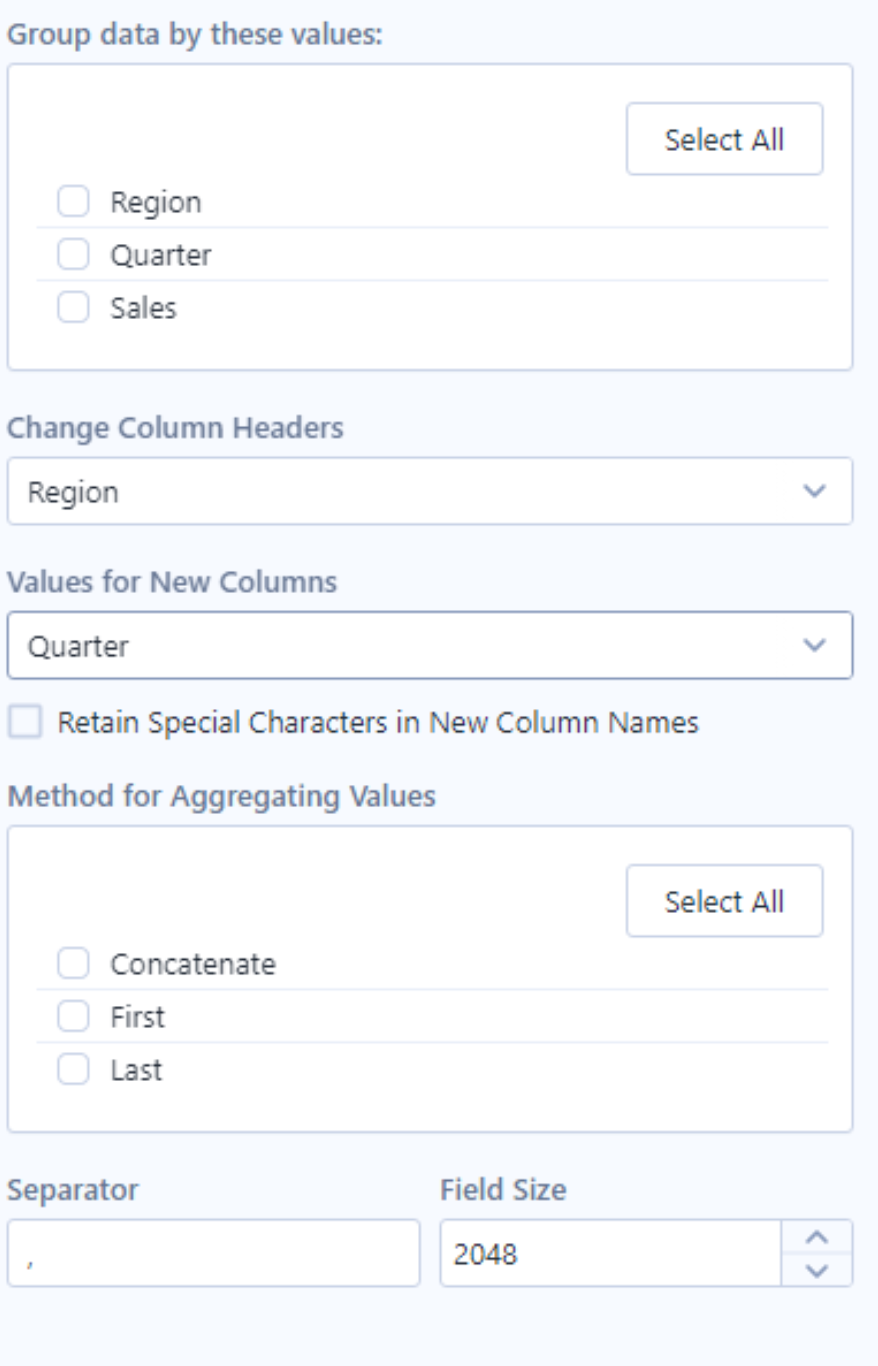Click the Method for Aggregating Values heading
878x1366 pixels.
222,796
